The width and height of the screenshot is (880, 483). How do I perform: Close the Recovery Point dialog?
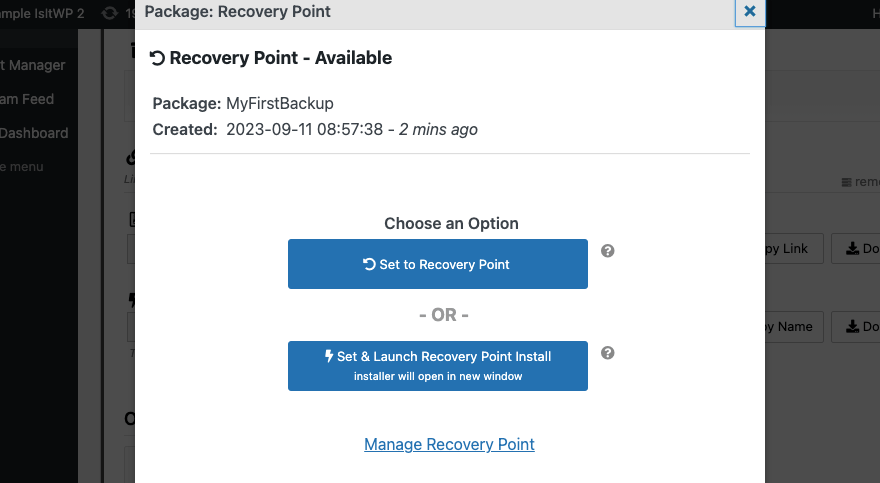point(749,12)
